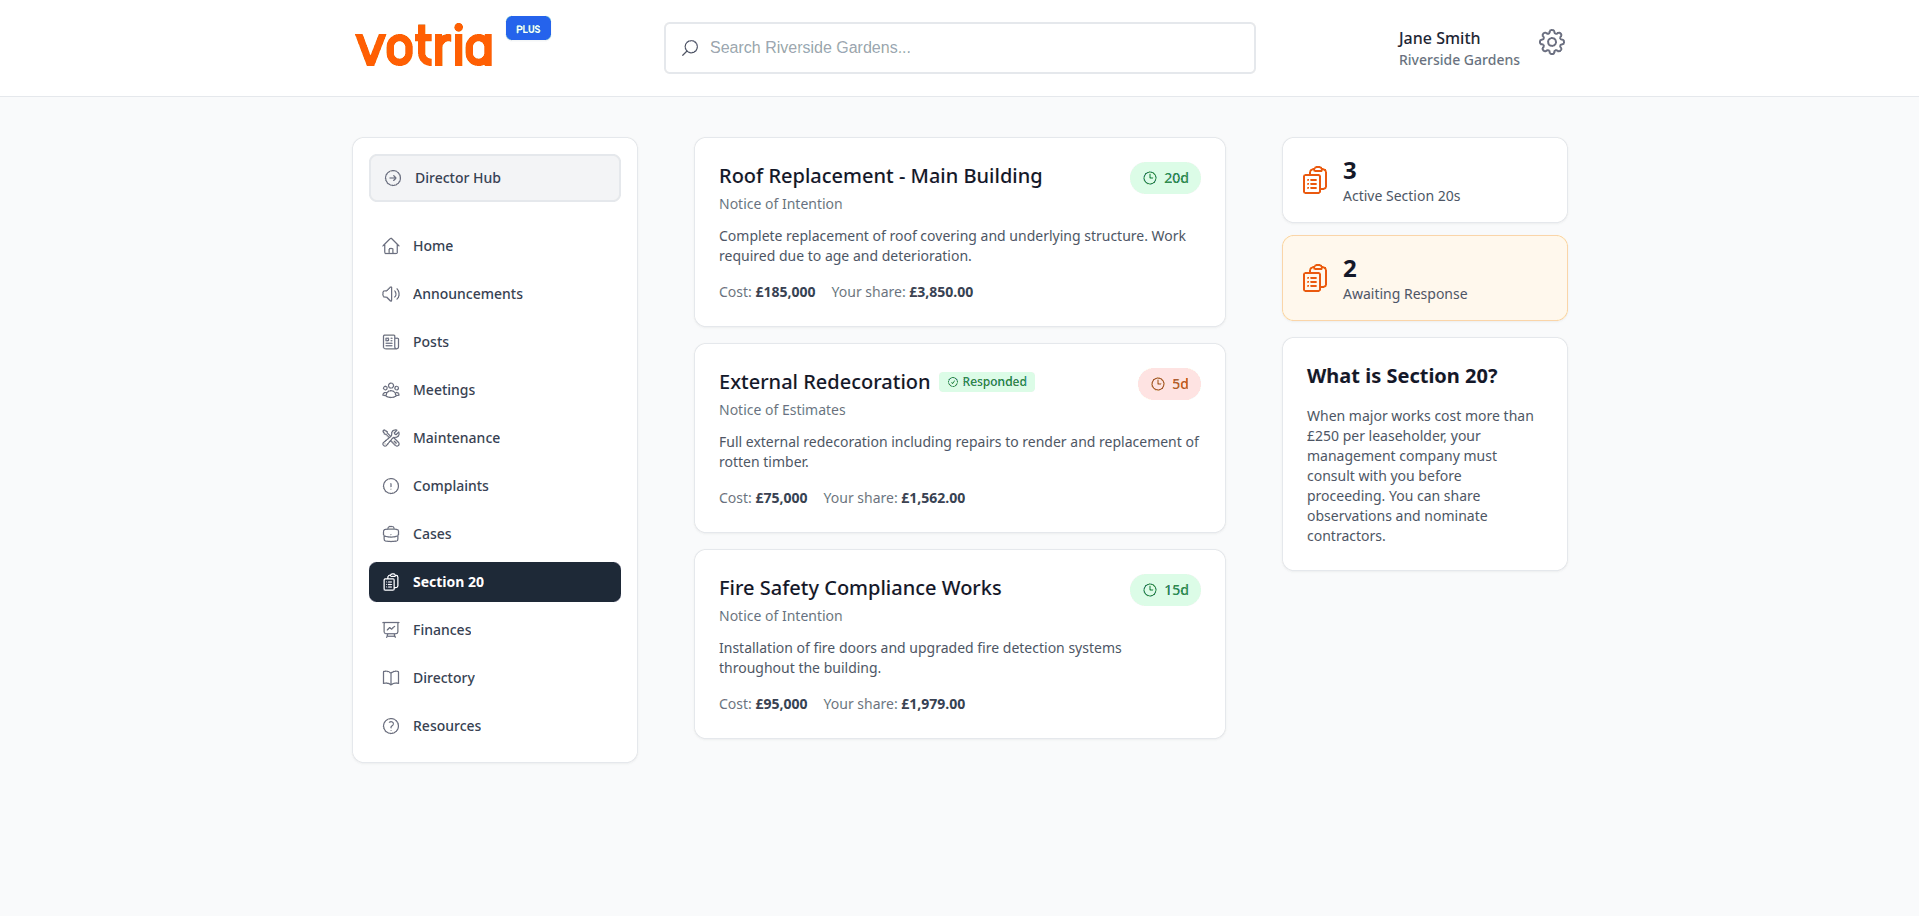Navigate to the Home menu entry
The width and height of the screenshot is (1919, 916).
click(433, 245)
